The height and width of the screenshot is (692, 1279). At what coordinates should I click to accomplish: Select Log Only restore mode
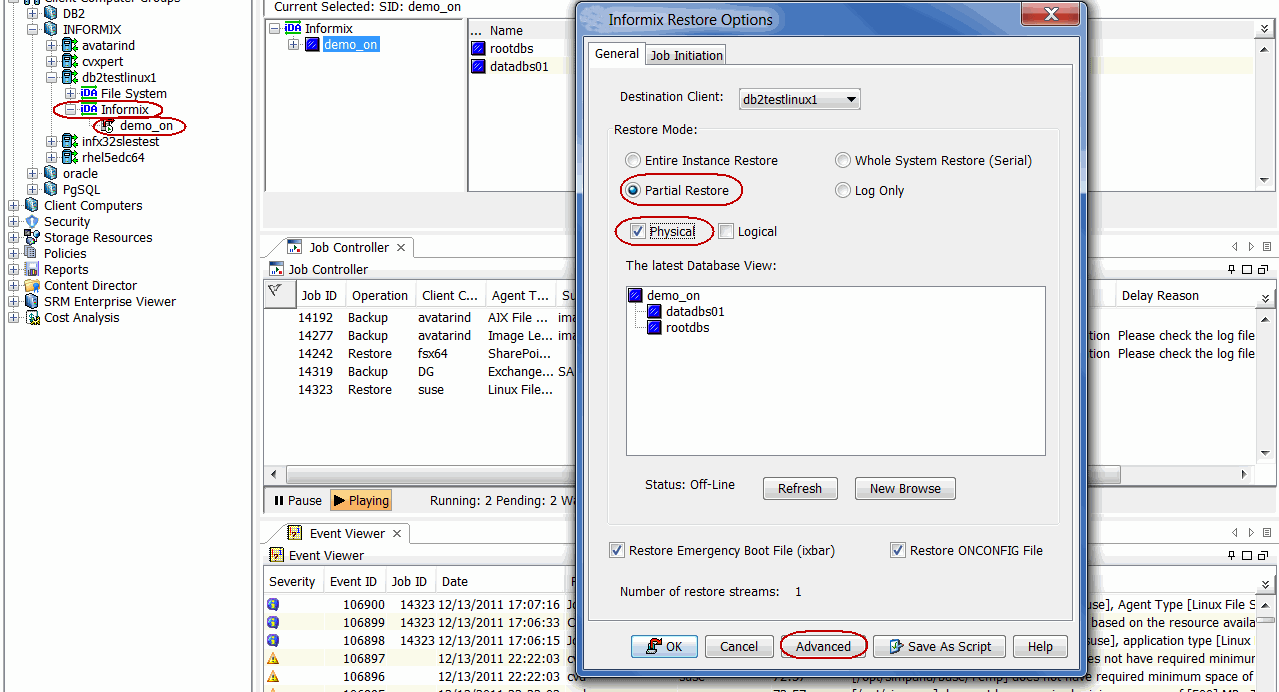pos(843,190)
